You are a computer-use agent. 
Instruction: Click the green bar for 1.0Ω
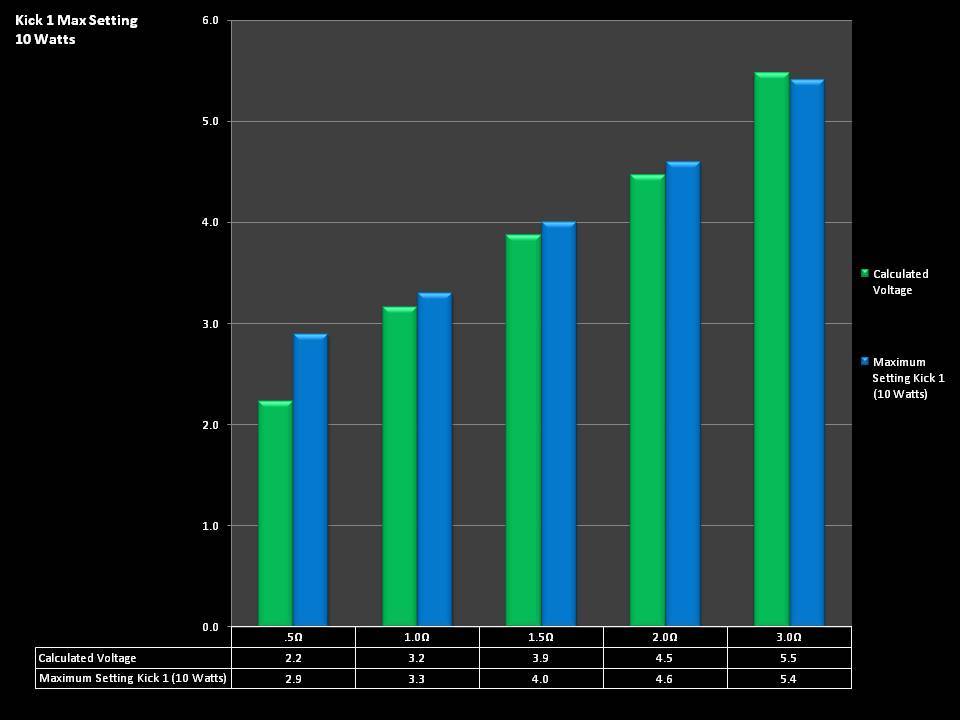399,467
